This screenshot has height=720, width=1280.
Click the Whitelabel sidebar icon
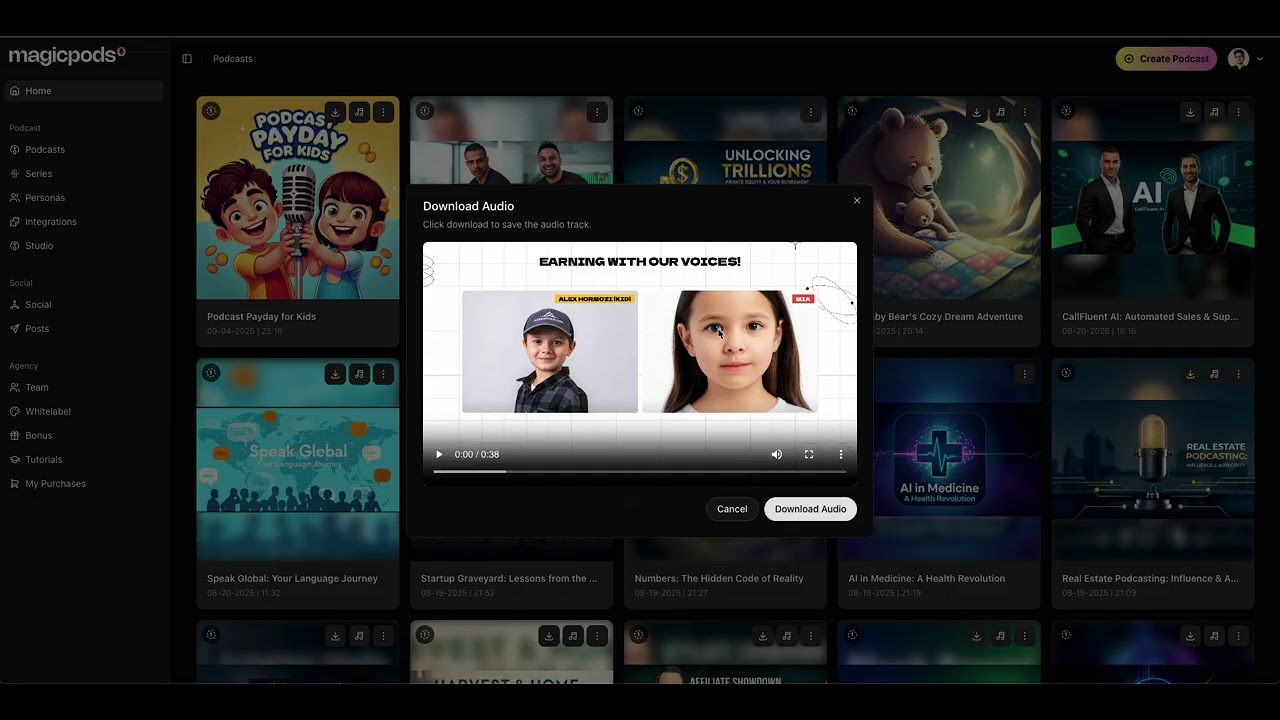pos(14,412)
